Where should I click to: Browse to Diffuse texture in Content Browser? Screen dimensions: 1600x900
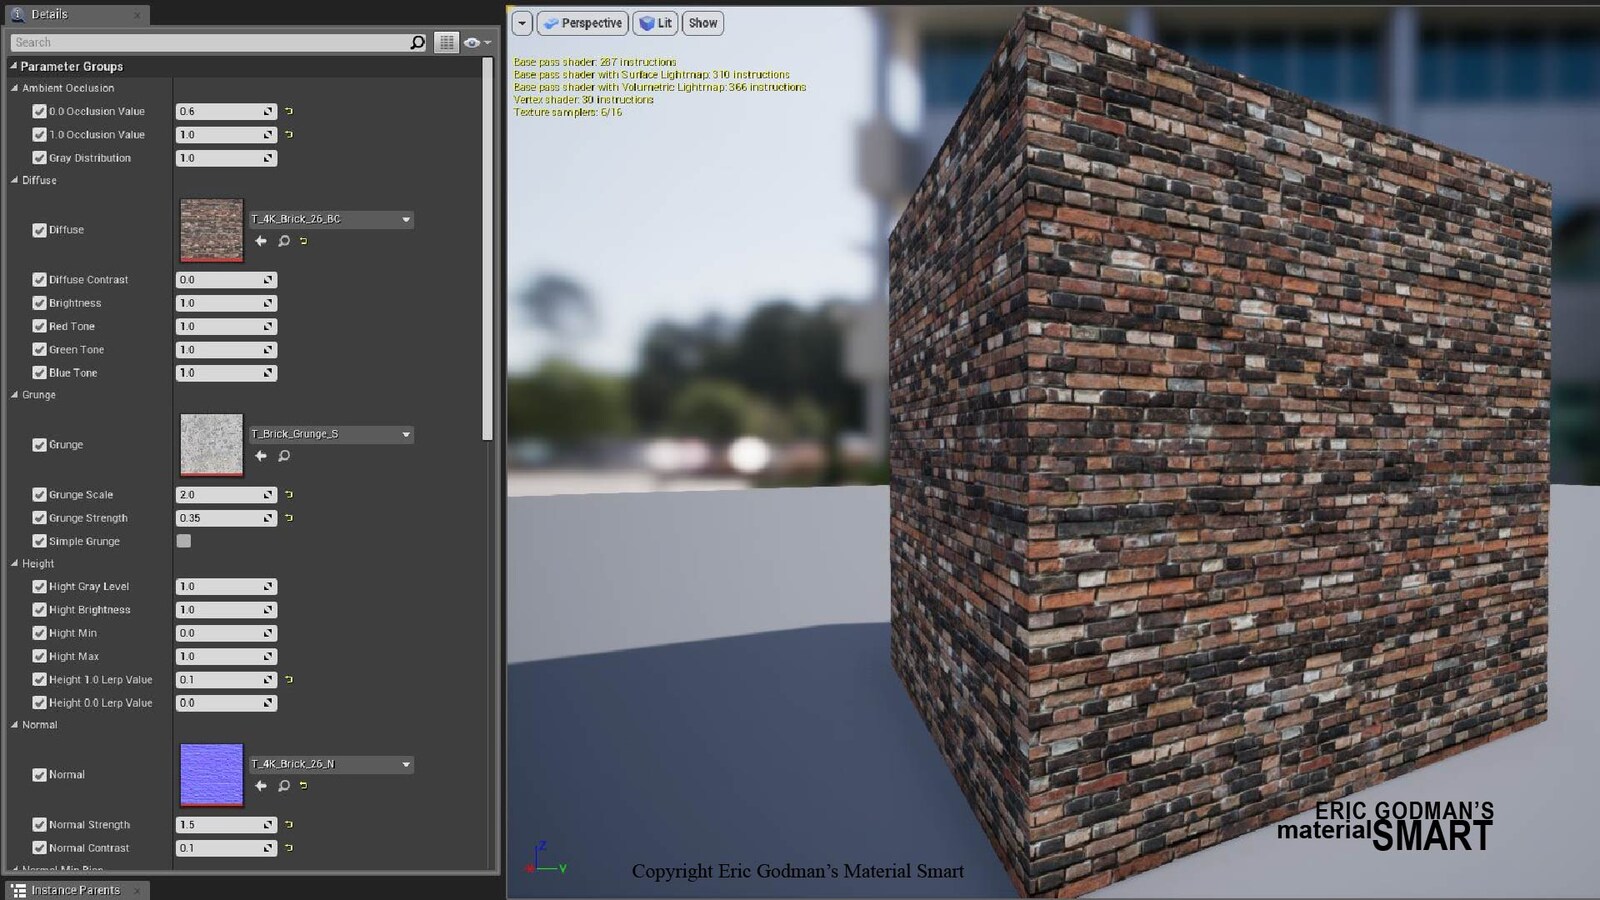284,241
